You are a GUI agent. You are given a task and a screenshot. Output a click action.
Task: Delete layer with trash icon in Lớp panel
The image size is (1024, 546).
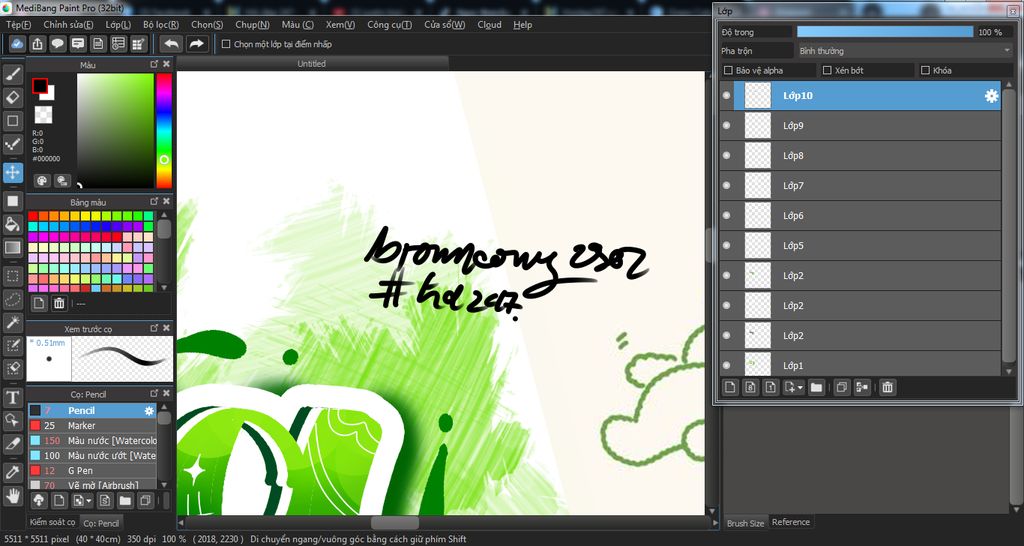pyautogui.click(x=887, y=387)
